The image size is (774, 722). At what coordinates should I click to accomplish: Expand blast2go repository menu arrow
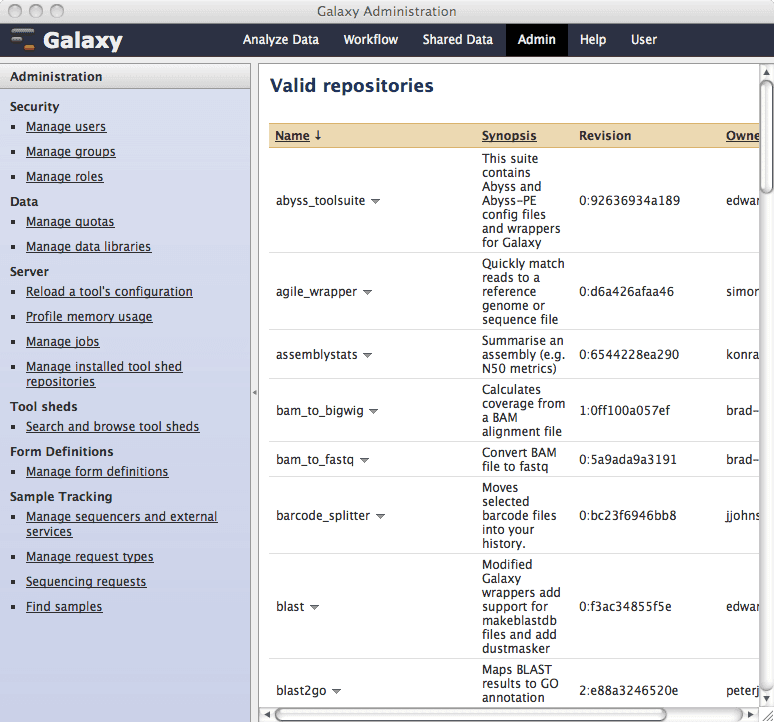[x=336, y=691]
